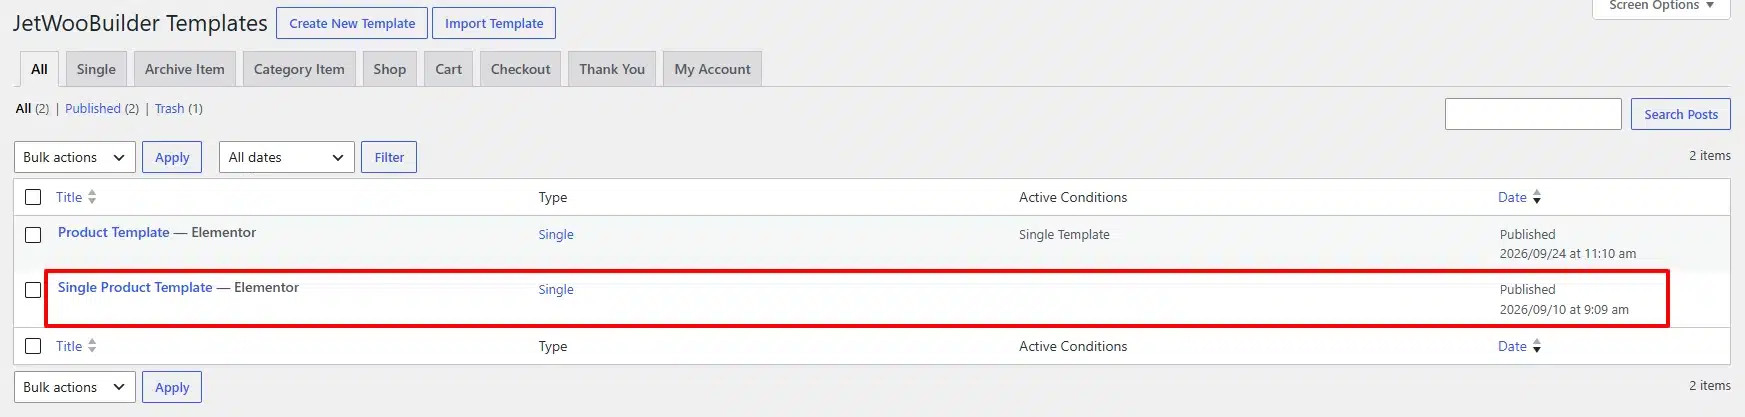Open the Screen Options panel
This screenshot has width=1745, height=417.
click(1661, 6)
